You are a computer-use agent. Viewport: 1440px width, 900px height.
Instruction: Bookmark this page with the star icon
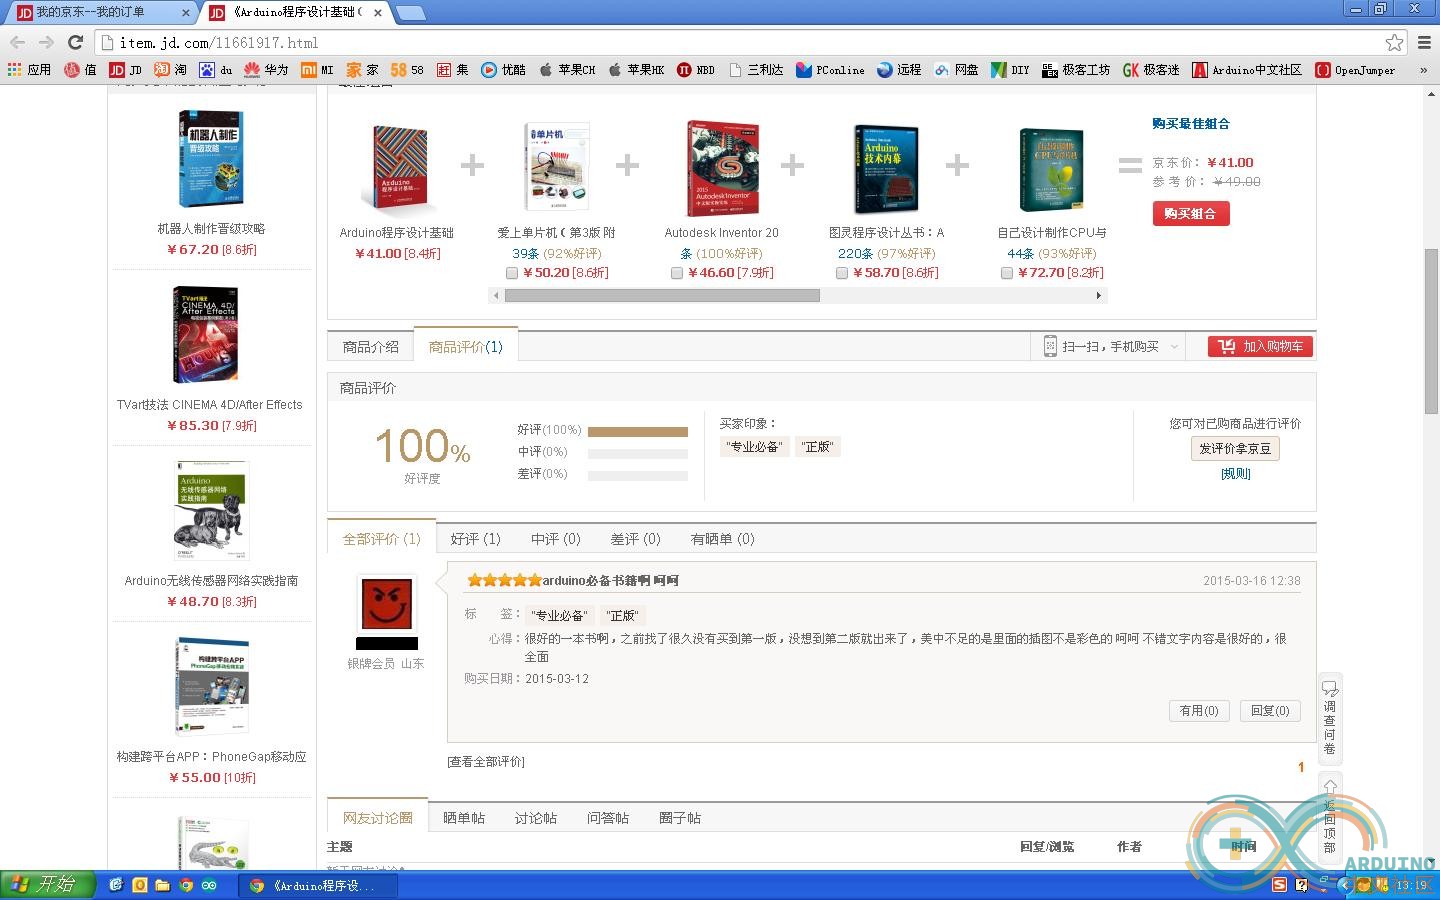point(1394,42)
